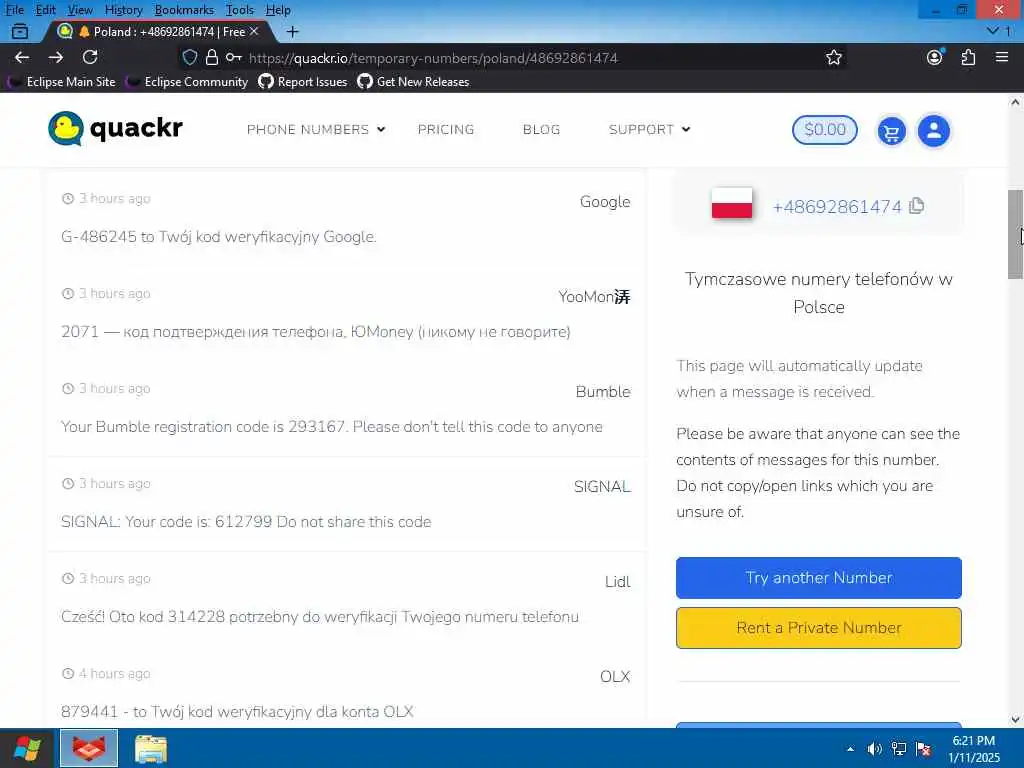The width and height of the screenshot is (1024, 768).
Task: Go back with browser back arrow
Action: [22, 57]
